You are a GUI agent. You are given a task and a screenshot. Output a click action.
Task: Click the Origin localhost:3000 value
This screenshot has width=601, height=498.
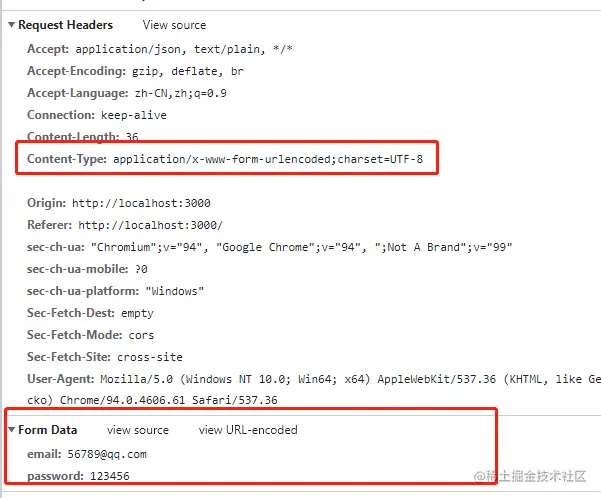click(141, 203)
